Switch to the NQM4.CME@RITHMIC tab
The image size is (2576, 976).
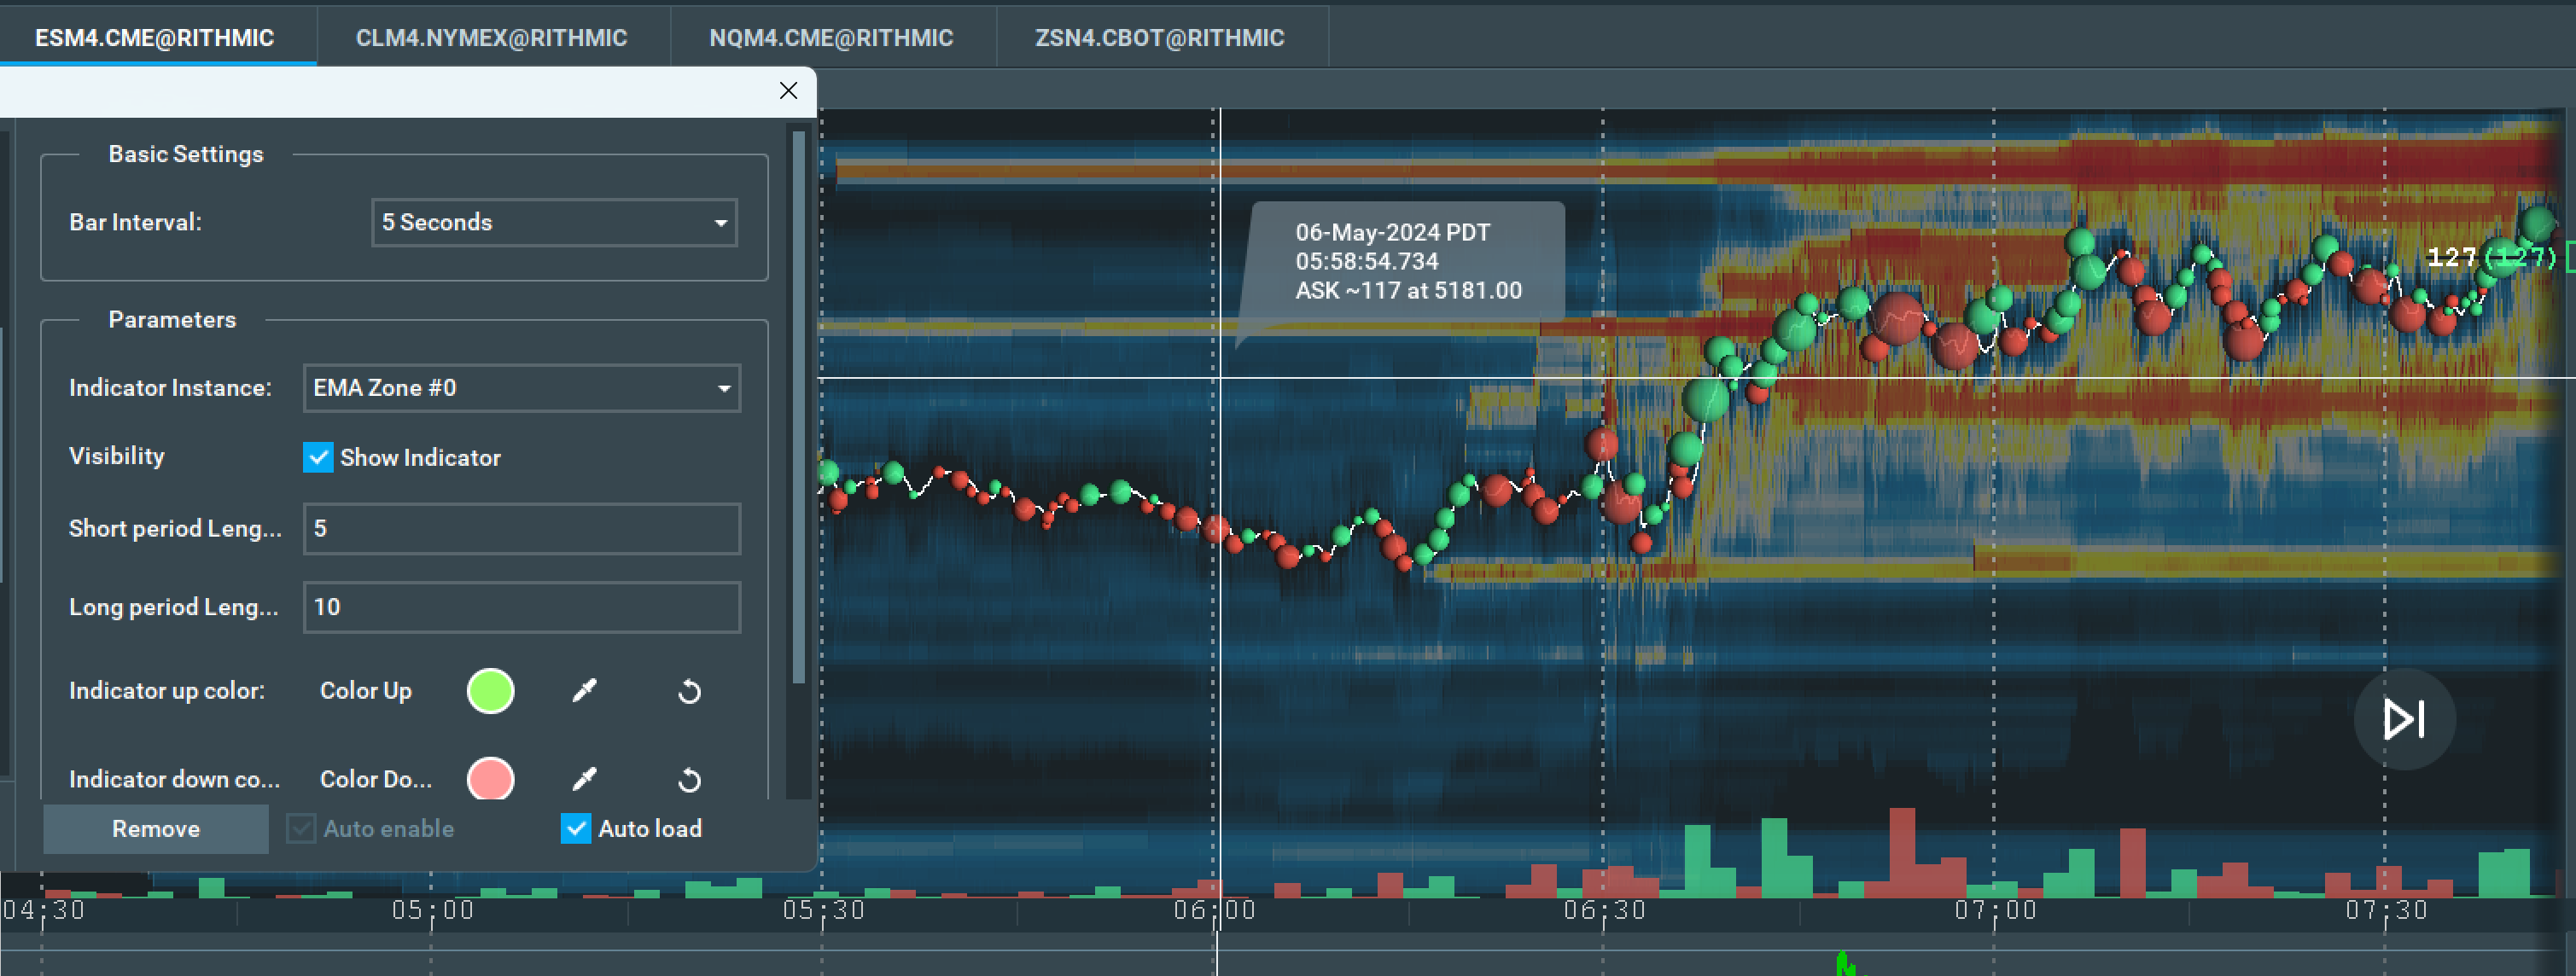tap(831, 38)
